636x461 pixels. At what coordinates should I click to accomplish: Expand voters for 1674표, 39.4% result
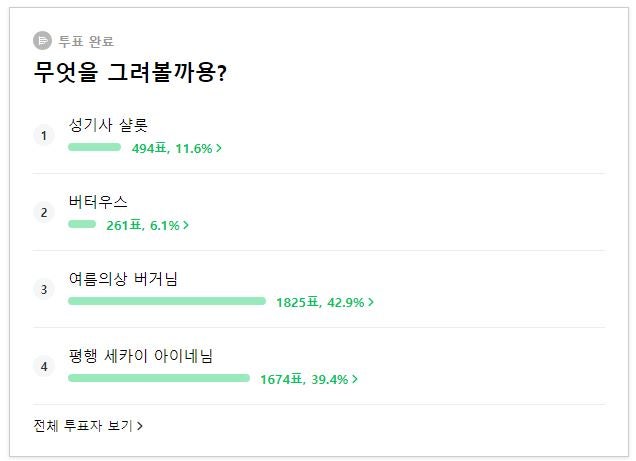tap(308, 379)
